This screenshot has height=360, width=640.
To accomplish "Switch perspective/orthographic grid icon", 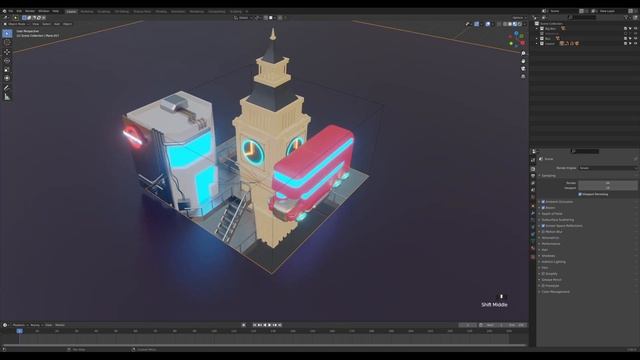I will tap(523, 76).
